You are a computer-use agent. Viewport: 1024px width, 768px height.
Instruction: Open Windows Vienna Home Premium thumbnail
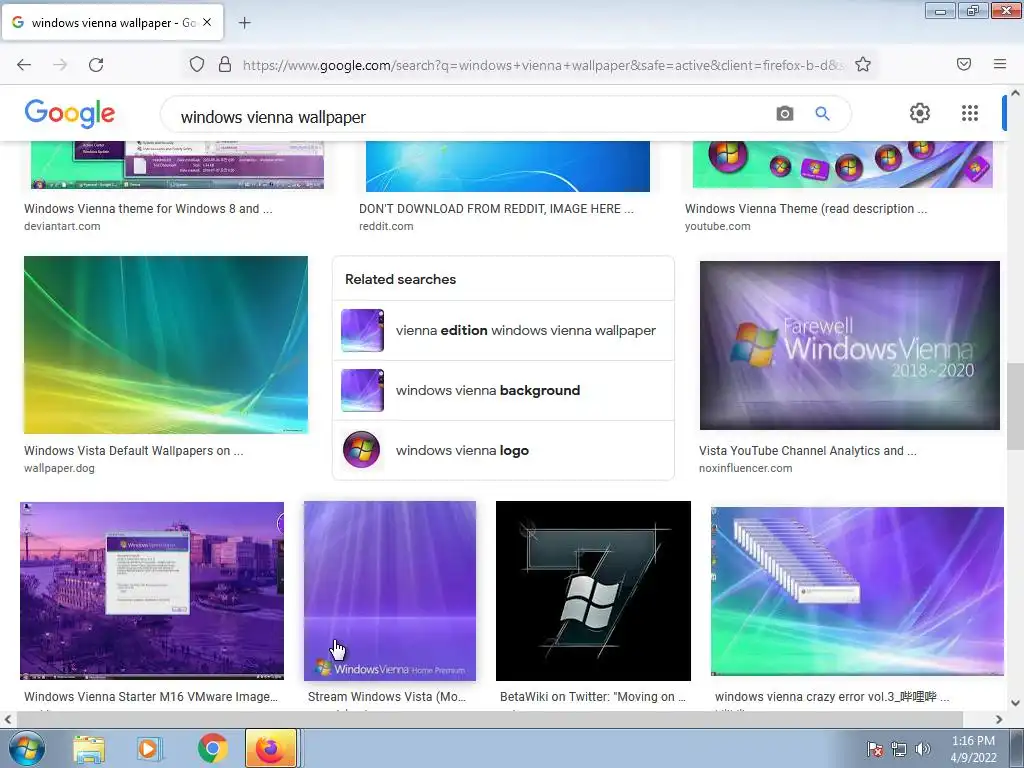(390, 591)
